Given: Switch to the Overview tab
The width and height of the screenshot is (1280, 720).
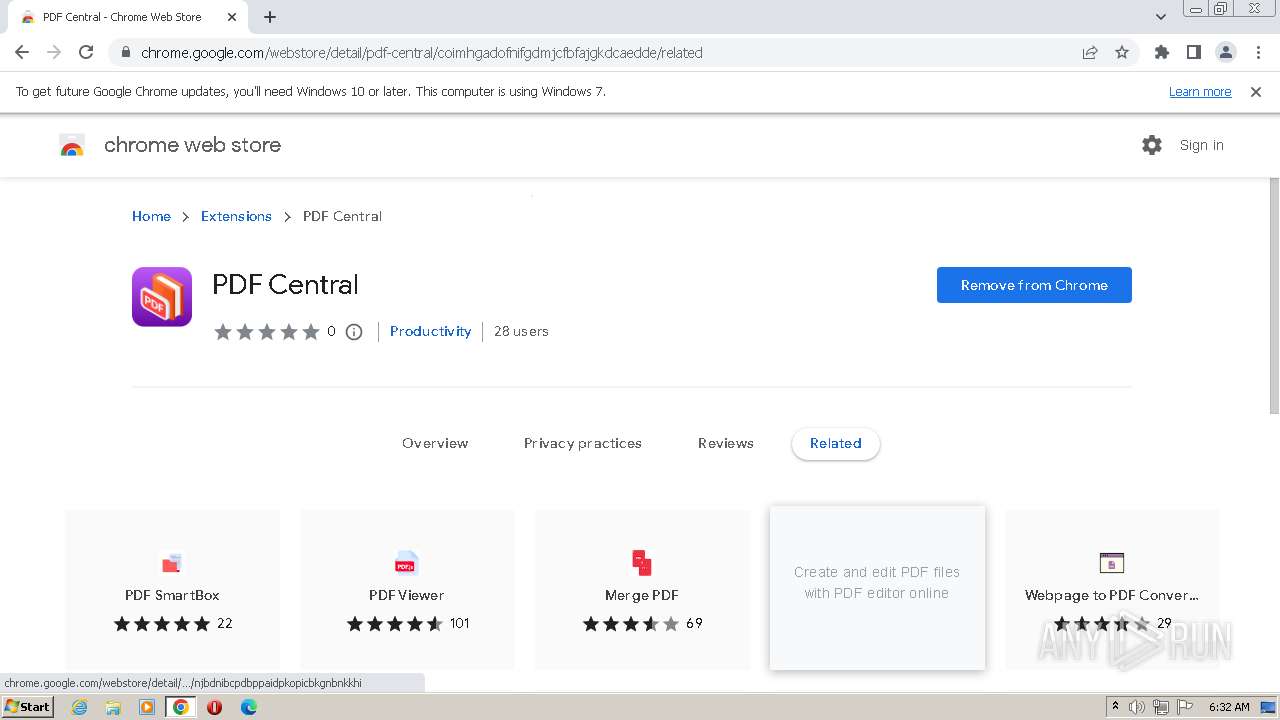Looking at the screenshot, I should (435, 443).
